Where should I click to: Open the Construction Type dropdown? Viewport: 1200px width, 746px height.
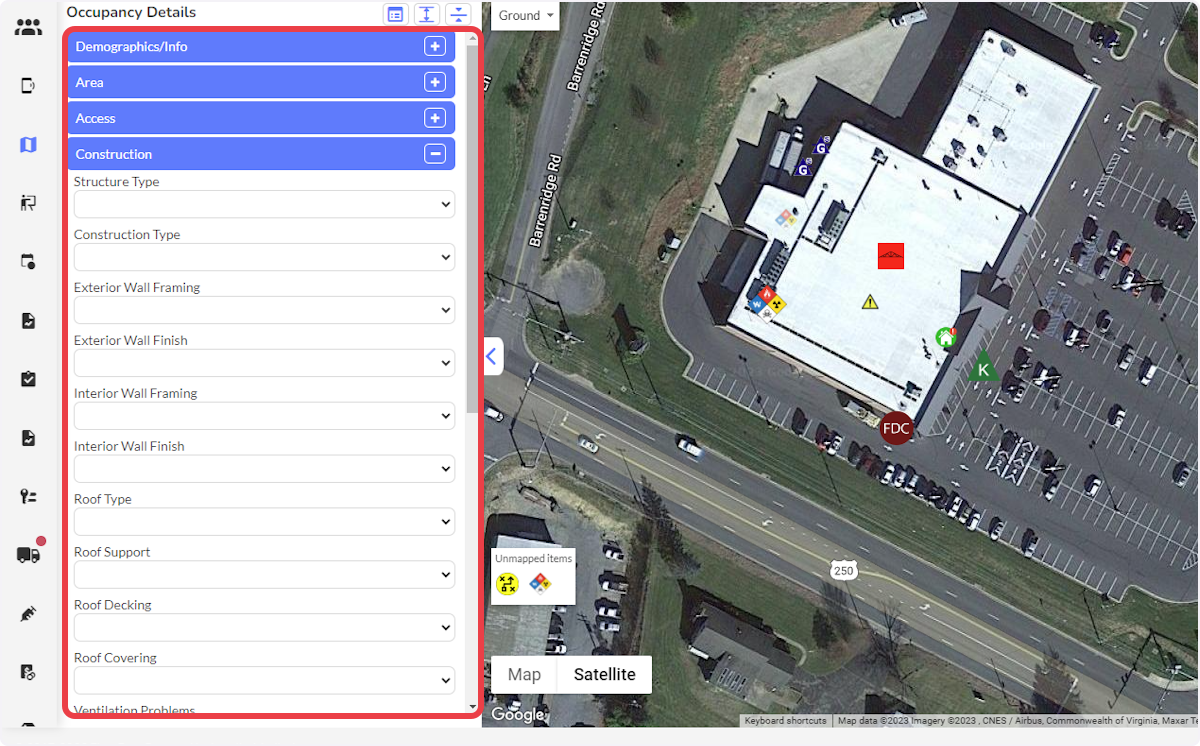(x=264, y=257)
